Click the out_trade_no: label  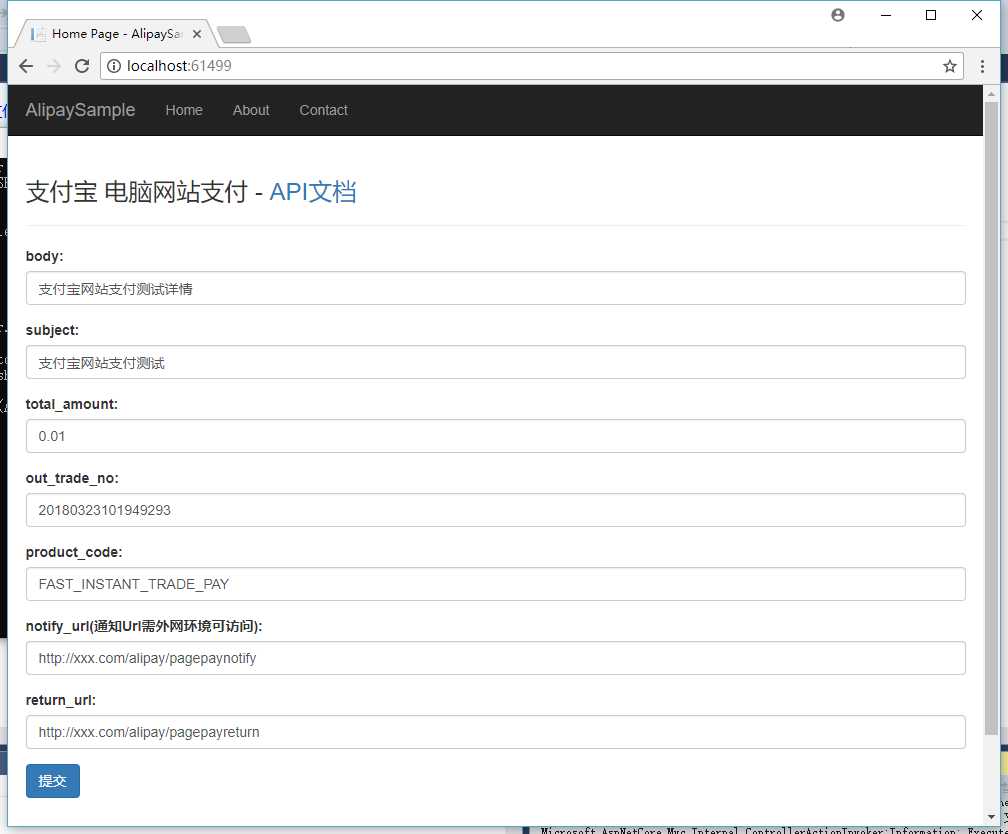pyautogui.click(x=72, y=478)
